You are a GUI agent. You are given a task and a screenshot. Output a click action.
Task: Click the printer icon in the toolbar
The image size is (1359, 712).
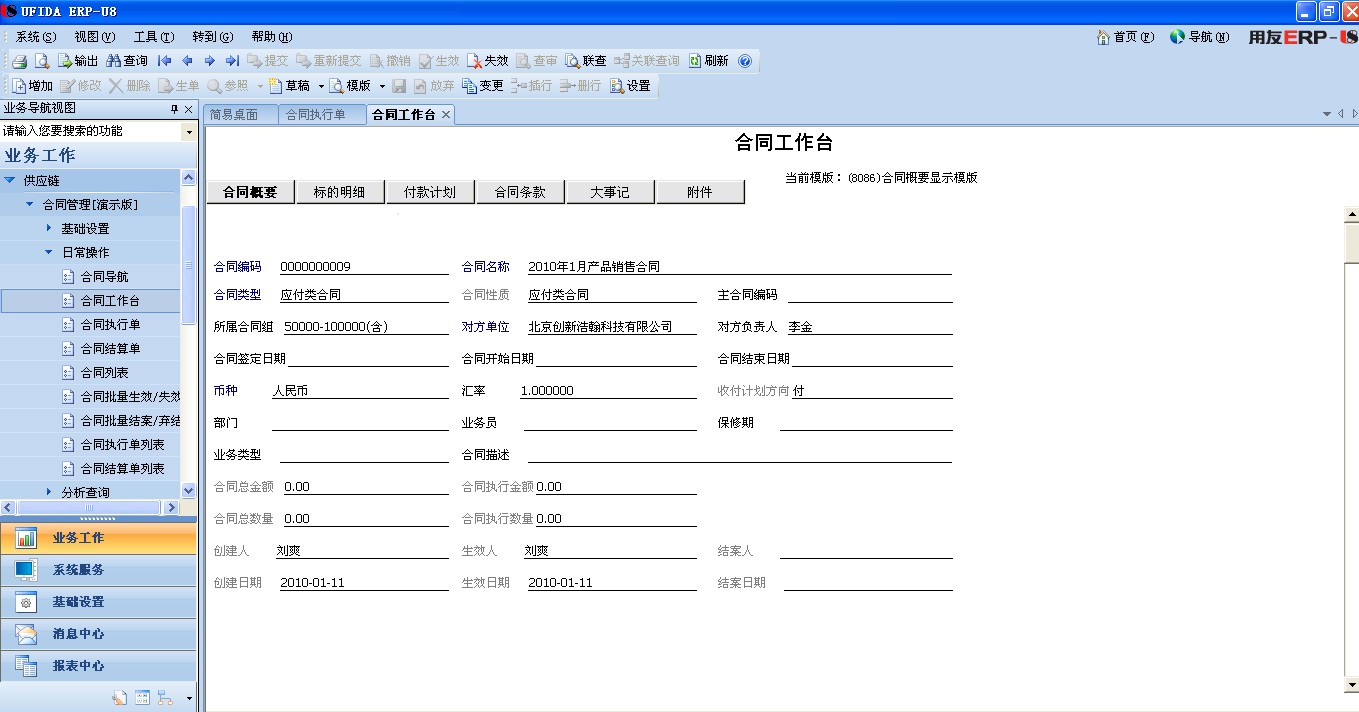click(20, 61)
